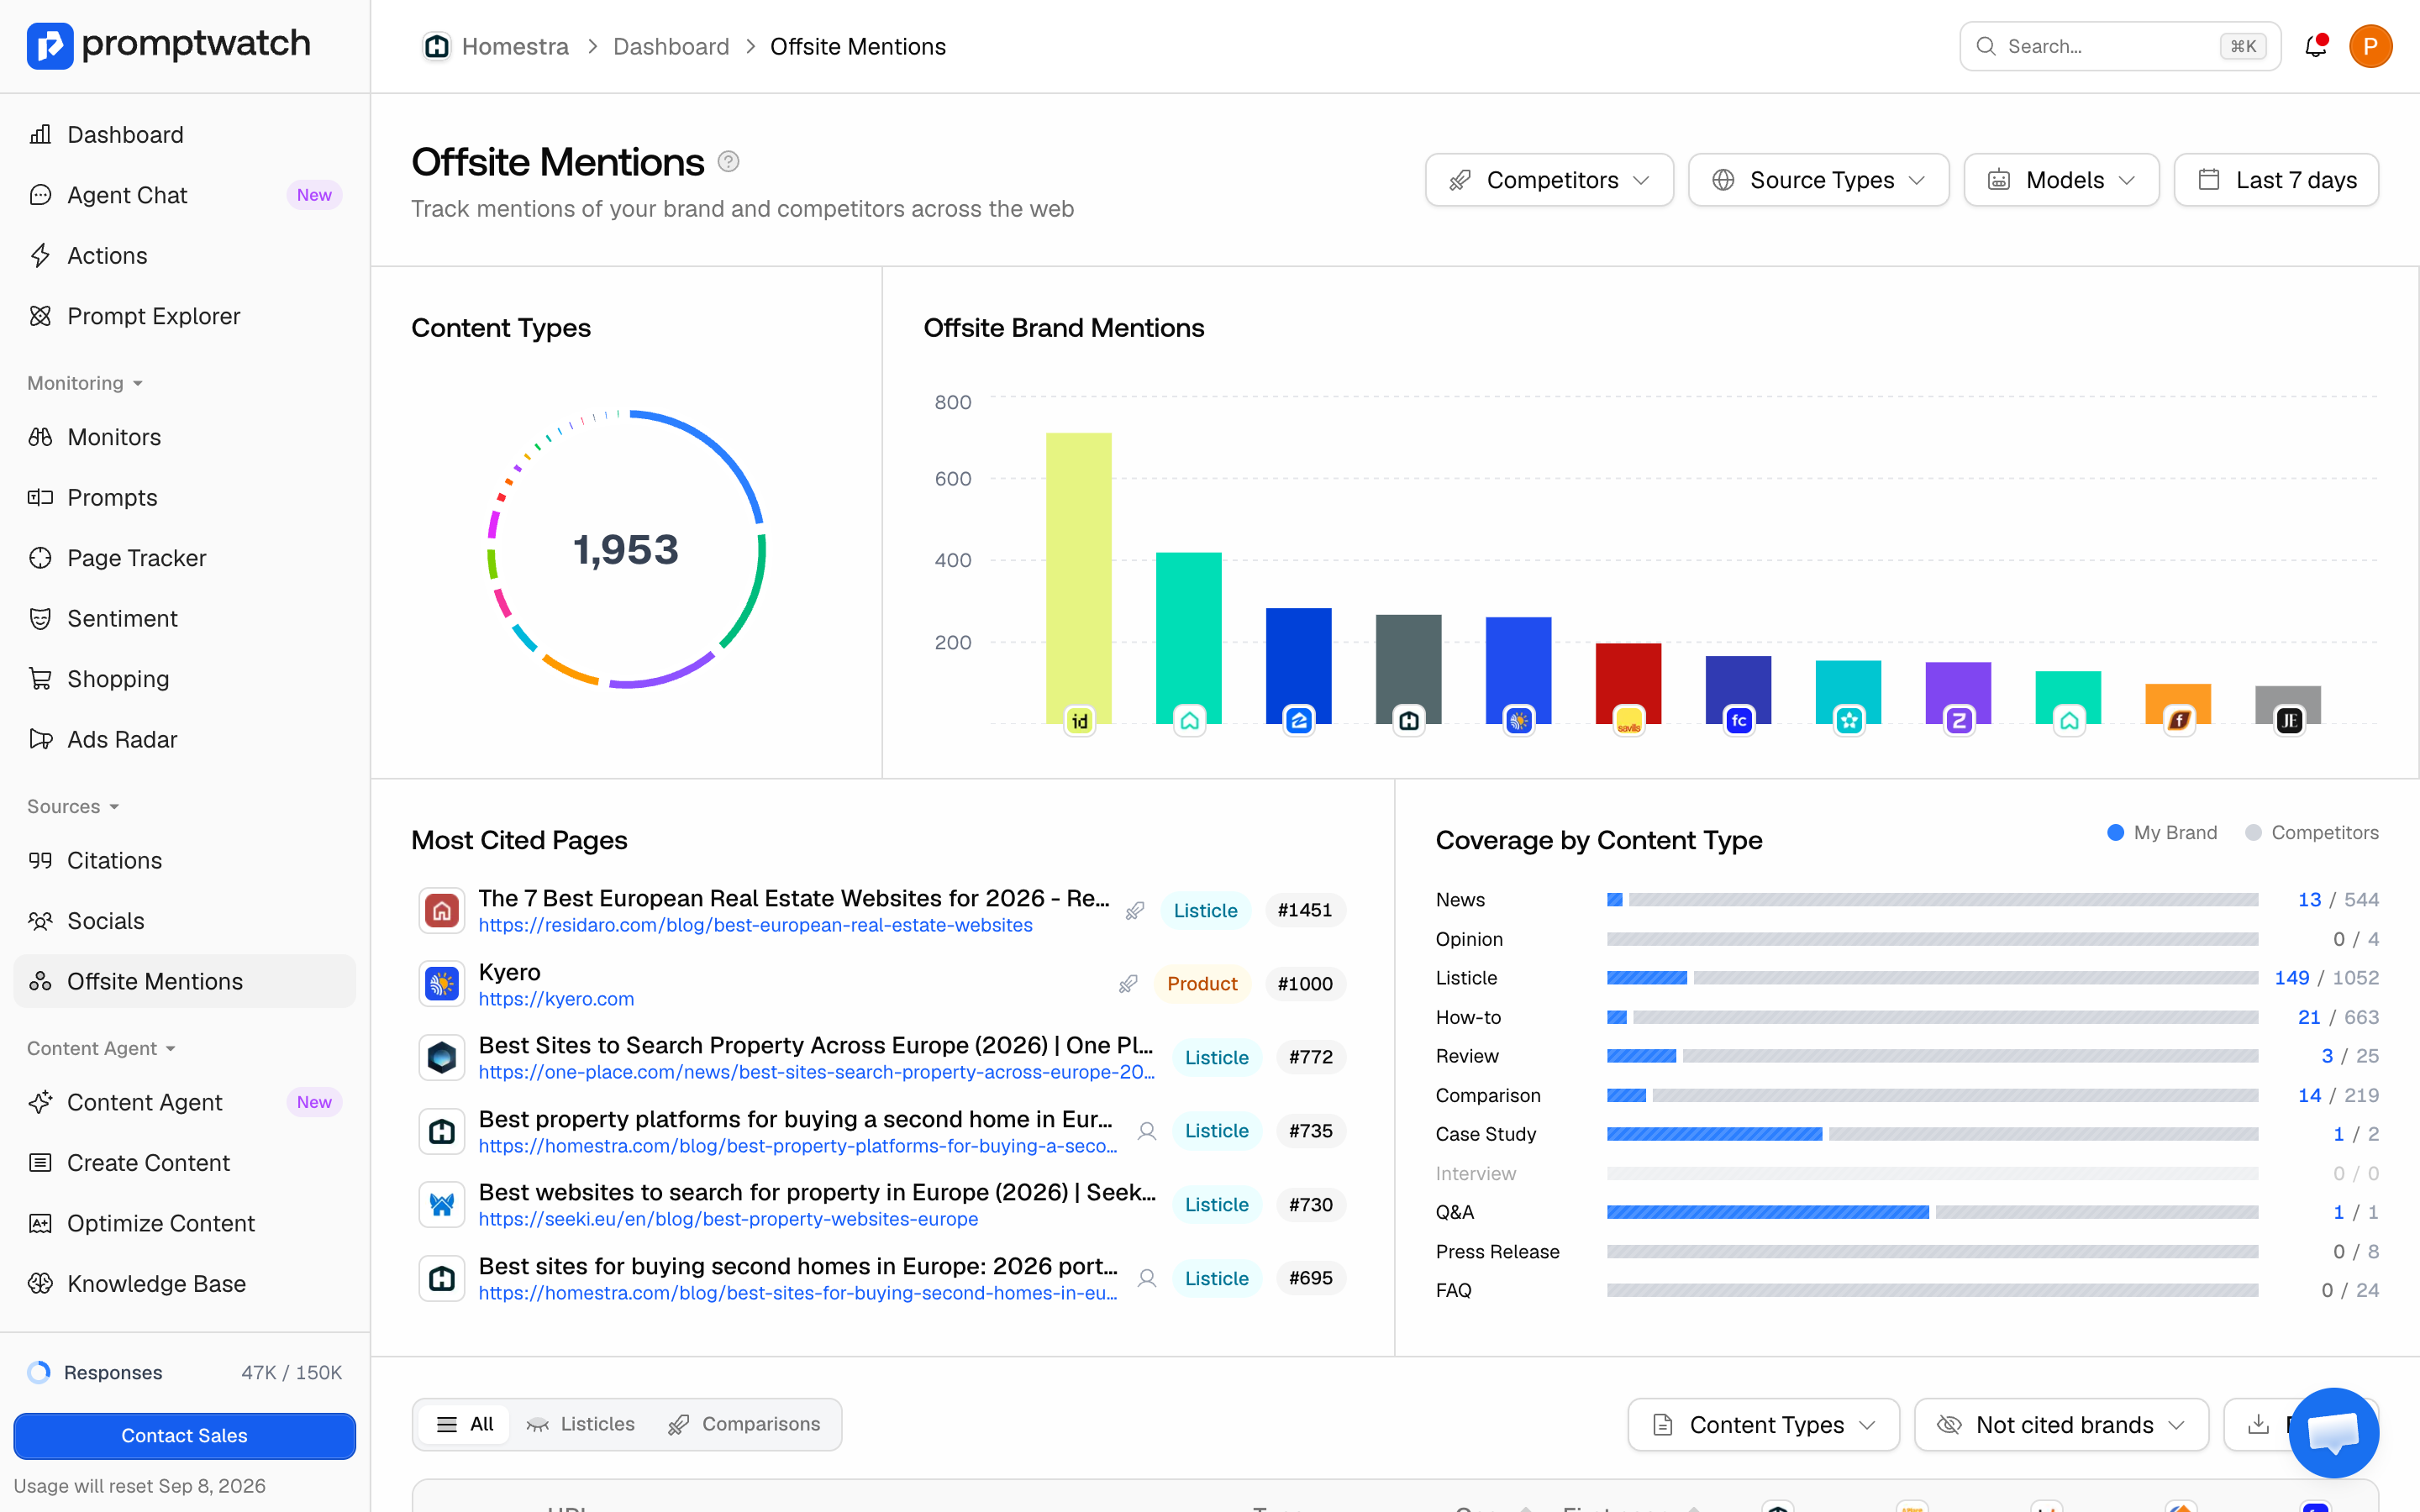This screenshot has height=1512, width=2420.
Task: Open the chat support bubble
Action: point(2334,1433)
